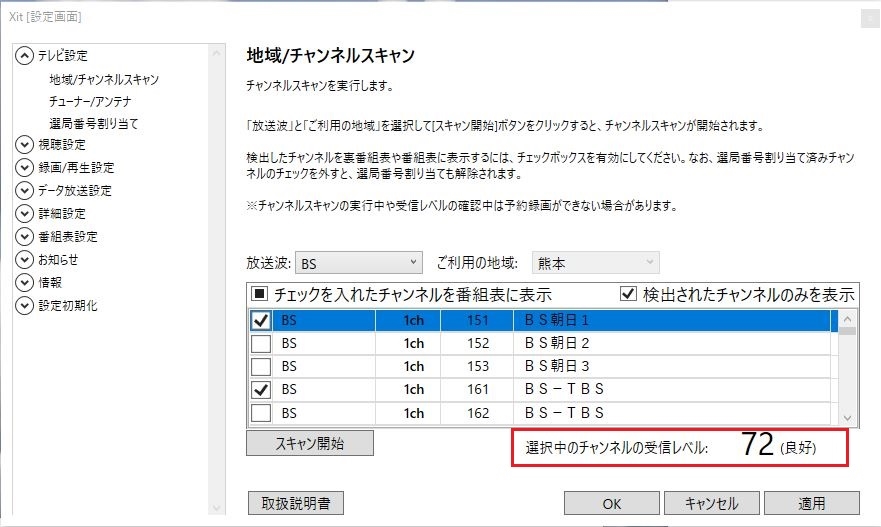Click the channel list scrollbar up arrow
The image size is (881, 527).
pyautogui.click(x=847, y=319)
